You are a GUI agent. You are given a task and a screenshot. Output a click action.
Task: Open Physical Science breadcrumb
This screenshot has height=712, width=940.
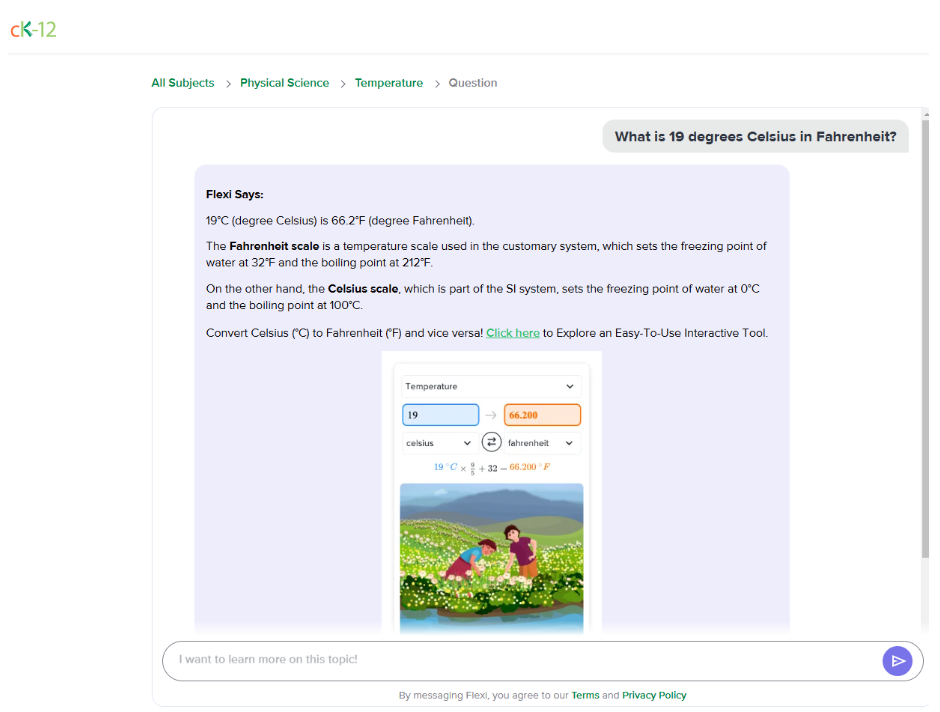point(284,83)
